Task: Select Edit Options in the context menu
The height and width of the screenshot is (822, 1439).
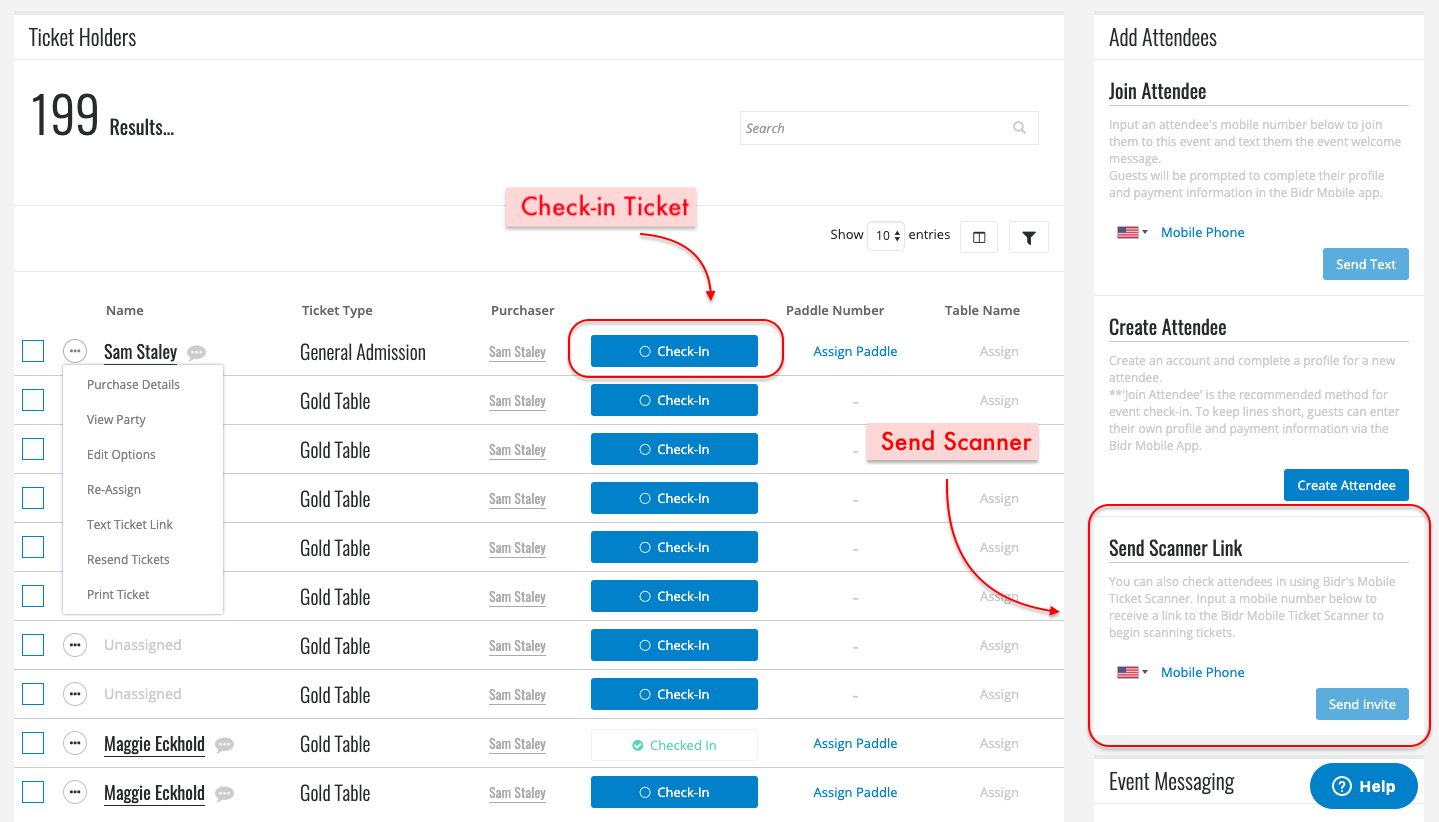Action: (x=121, y=455)
